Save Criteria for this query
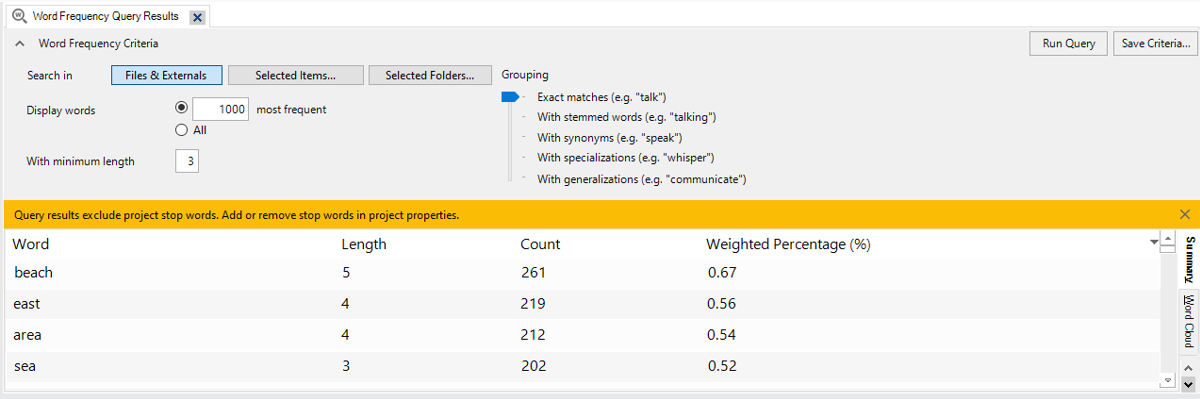This screenshot has height=399, width=1200. (1155, 43)
